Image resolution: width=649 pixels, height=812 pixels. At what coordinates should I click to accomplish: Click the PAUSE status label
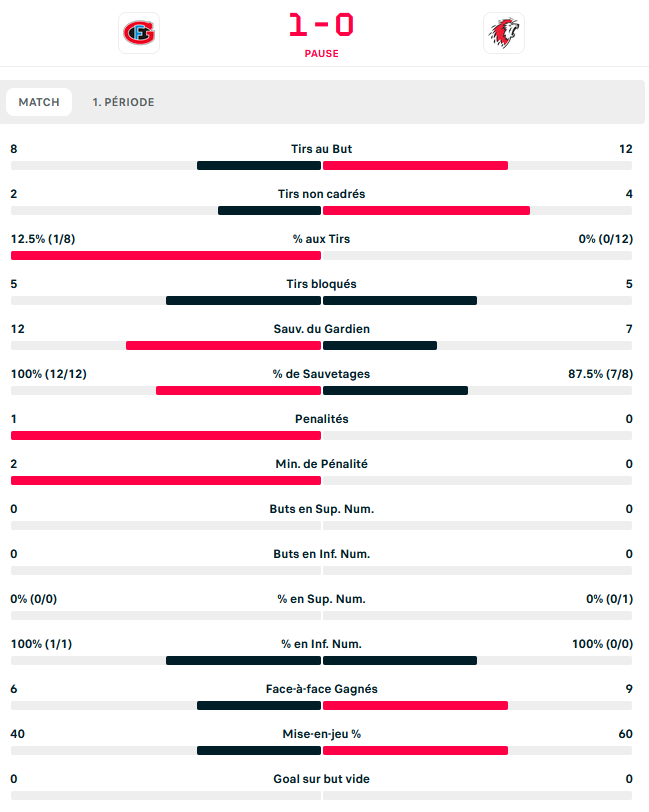[x=321, y=54]
